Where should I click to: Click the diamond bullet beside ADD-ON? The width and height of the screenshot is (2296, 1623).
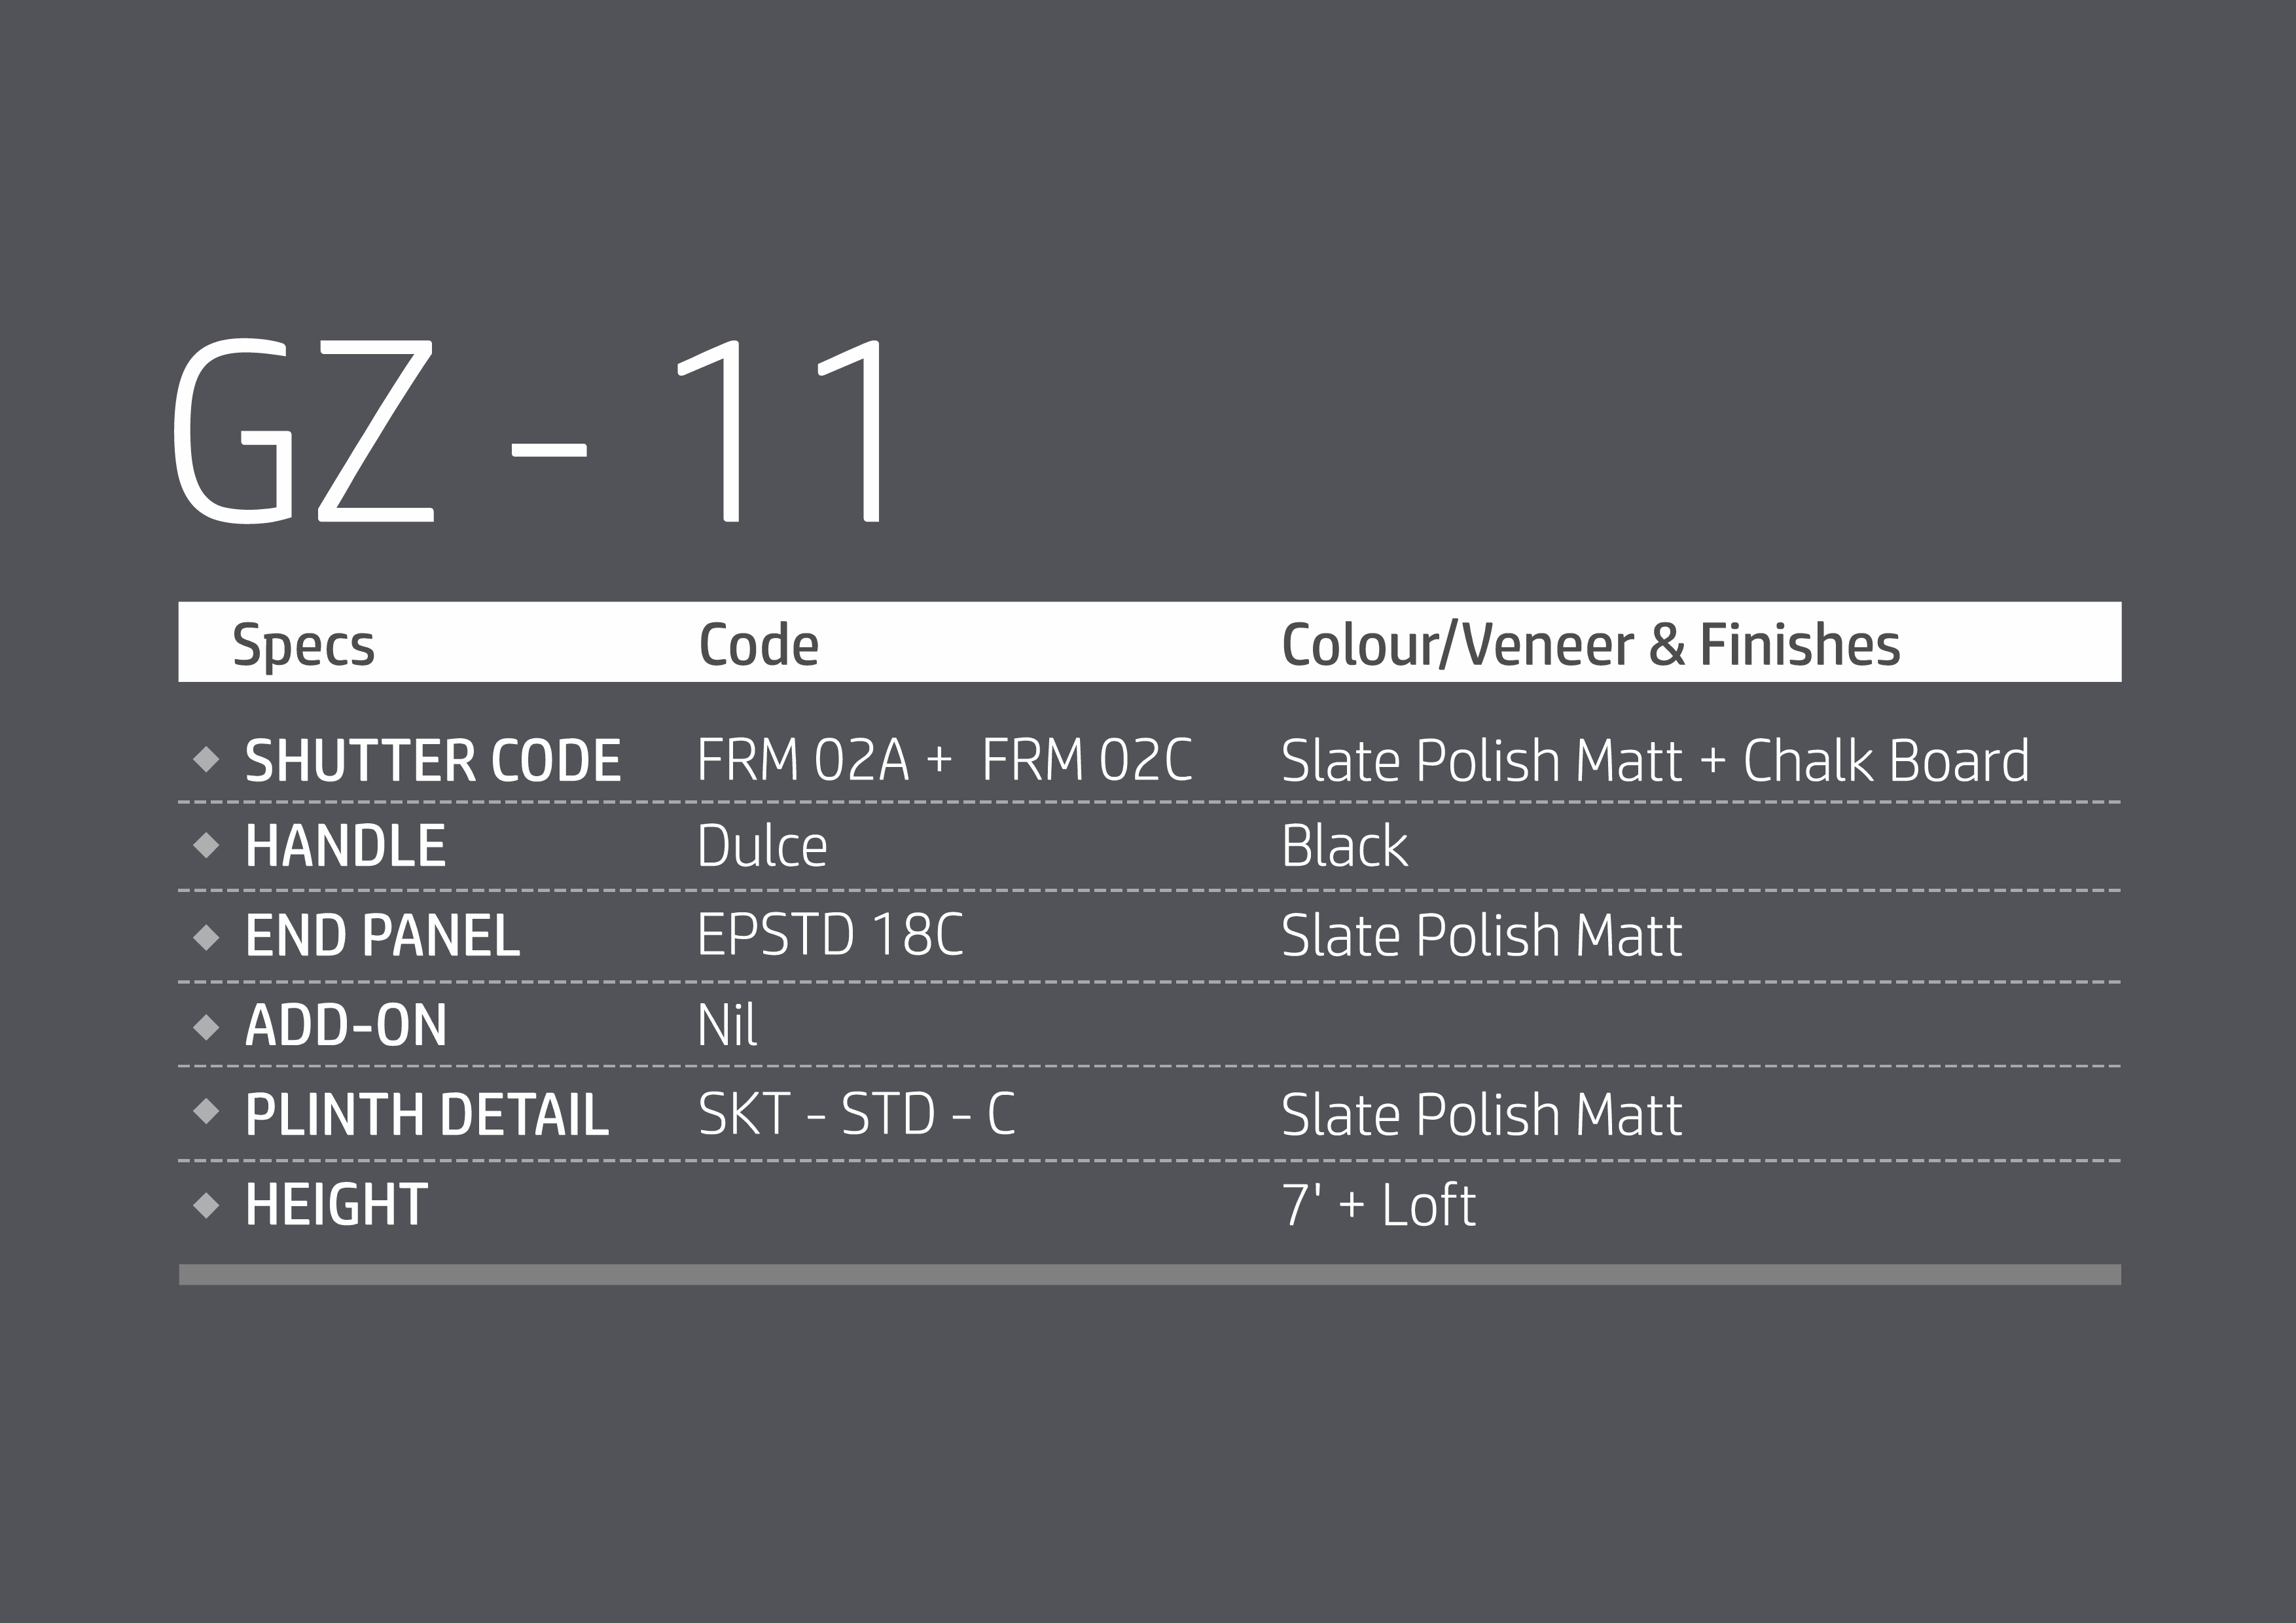click(x=206, y=1027)
